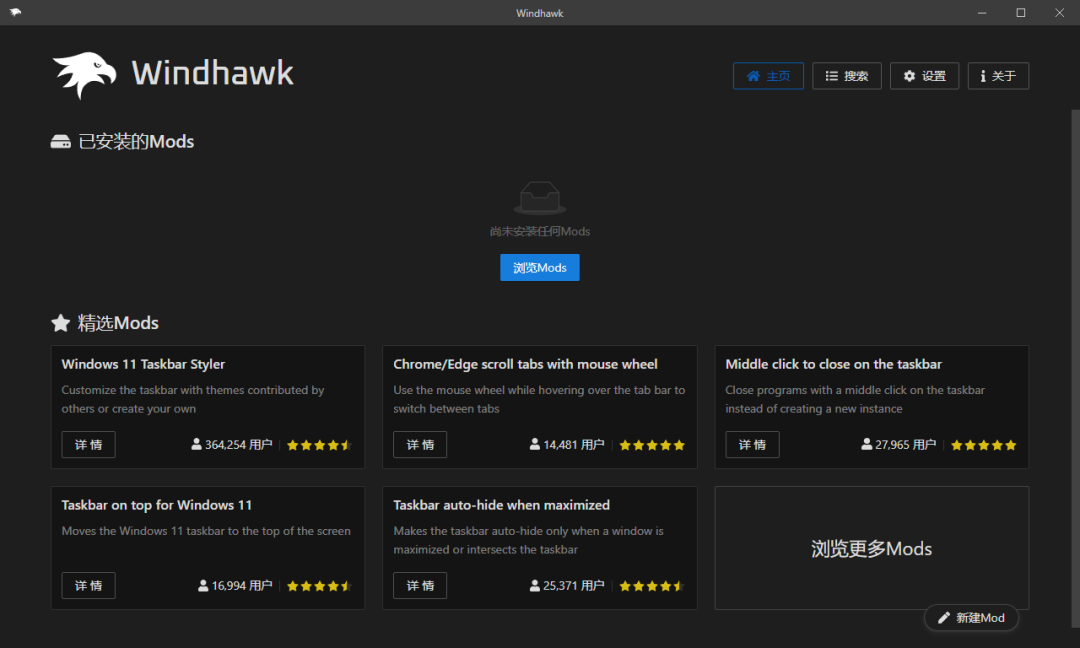Screen dimensions: 1080x648
Task: Minimize the Windhawk window
Action: point(982,12)
